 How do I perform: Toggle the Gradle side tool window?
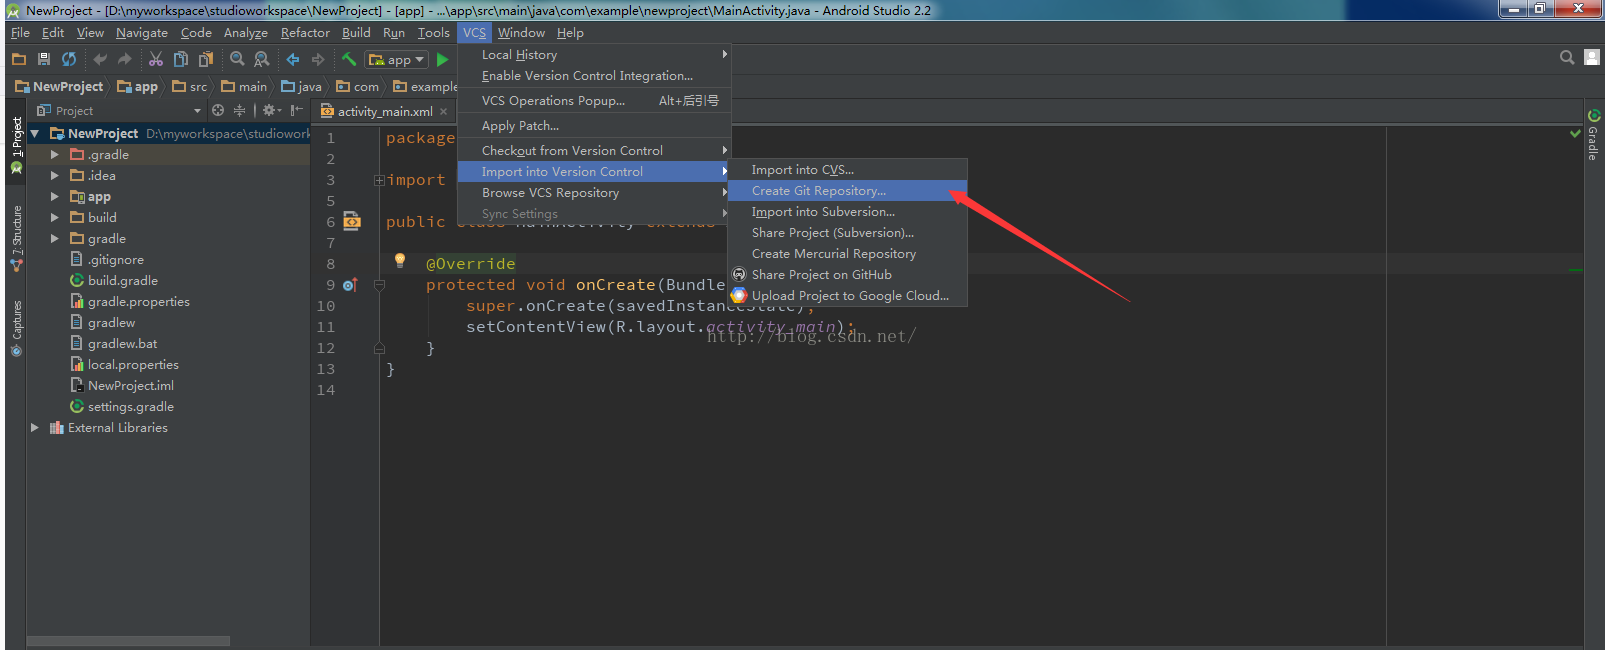pyautogui.click(x=1593, y=136)
